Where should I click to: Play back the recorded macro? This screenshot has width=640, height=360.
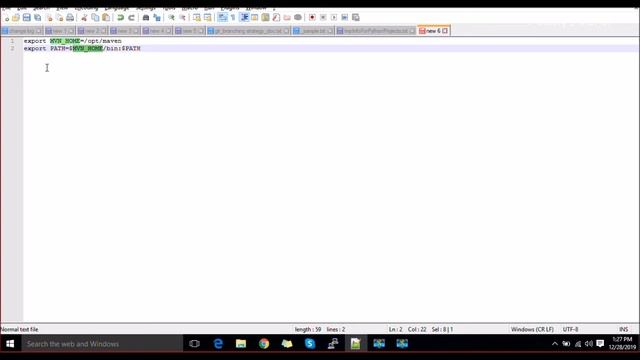[x=334, y=18]
